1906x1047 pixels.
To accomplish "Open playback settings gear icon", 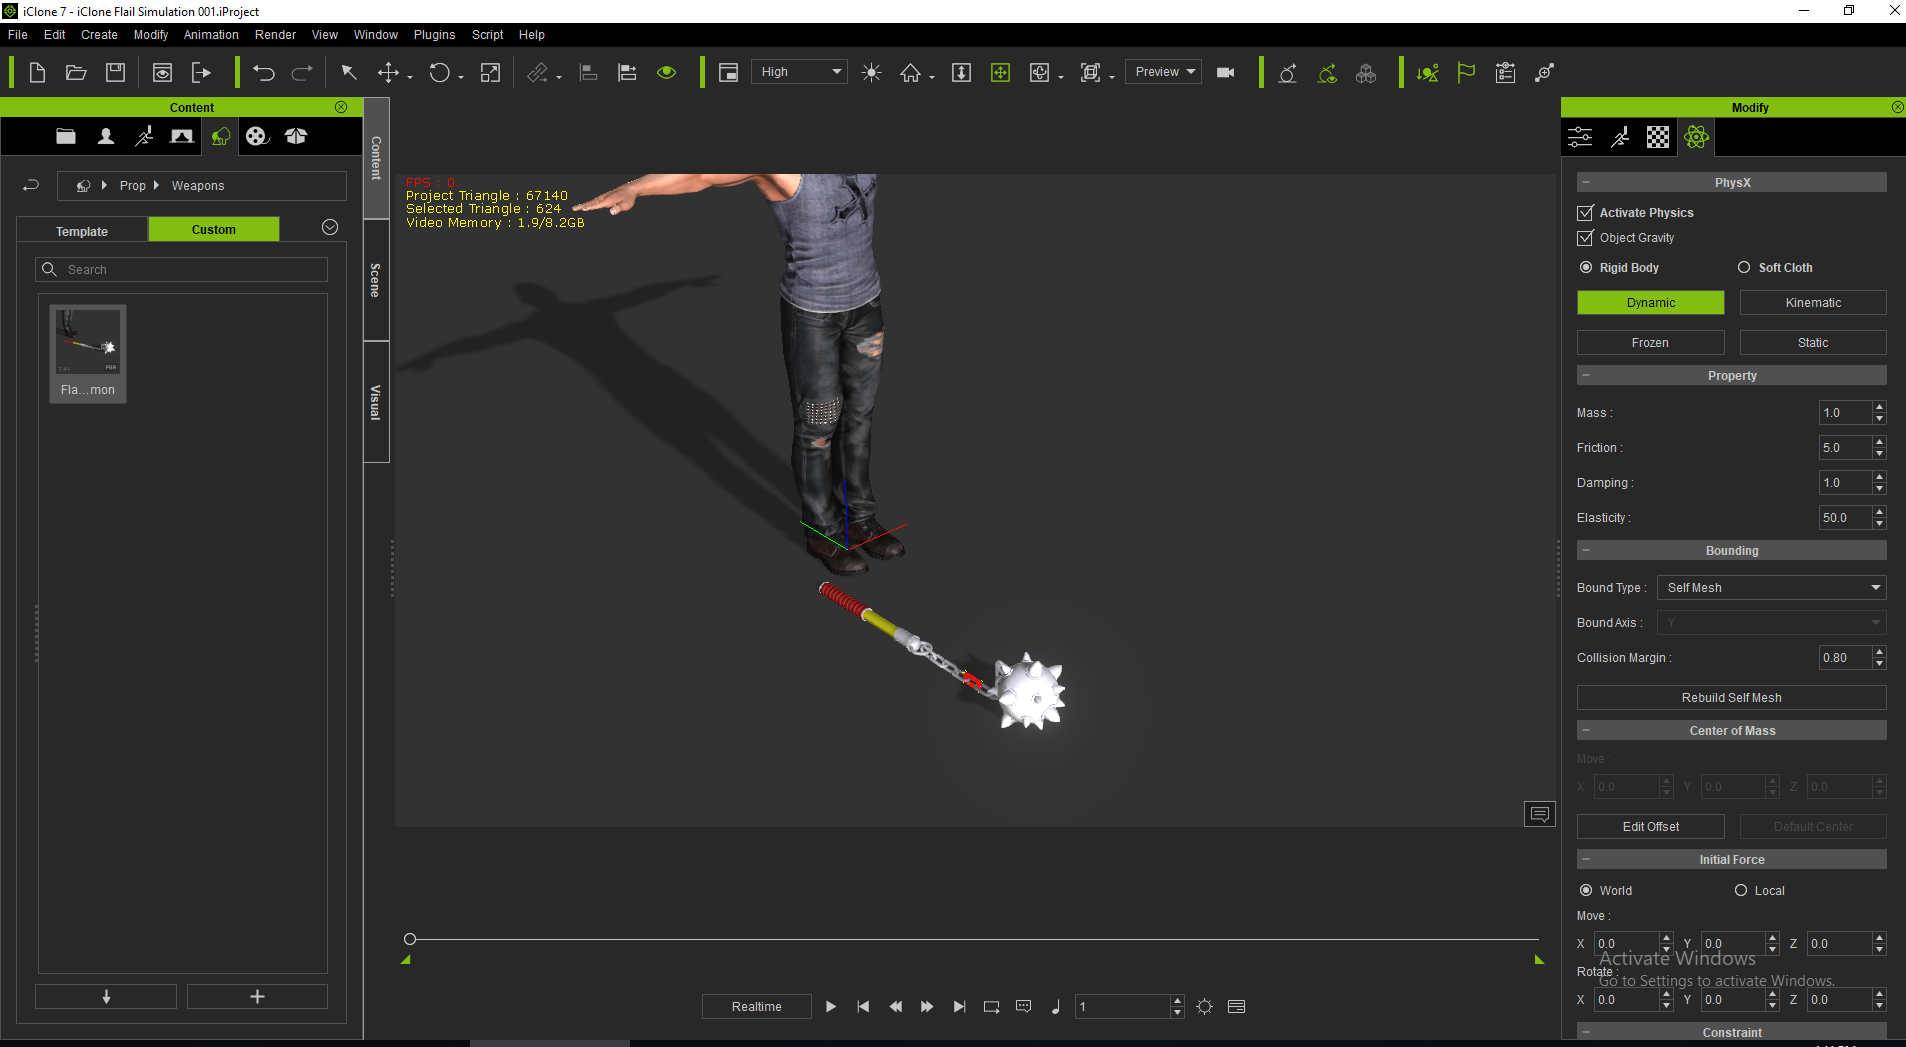I will tap(1205, 1006).
